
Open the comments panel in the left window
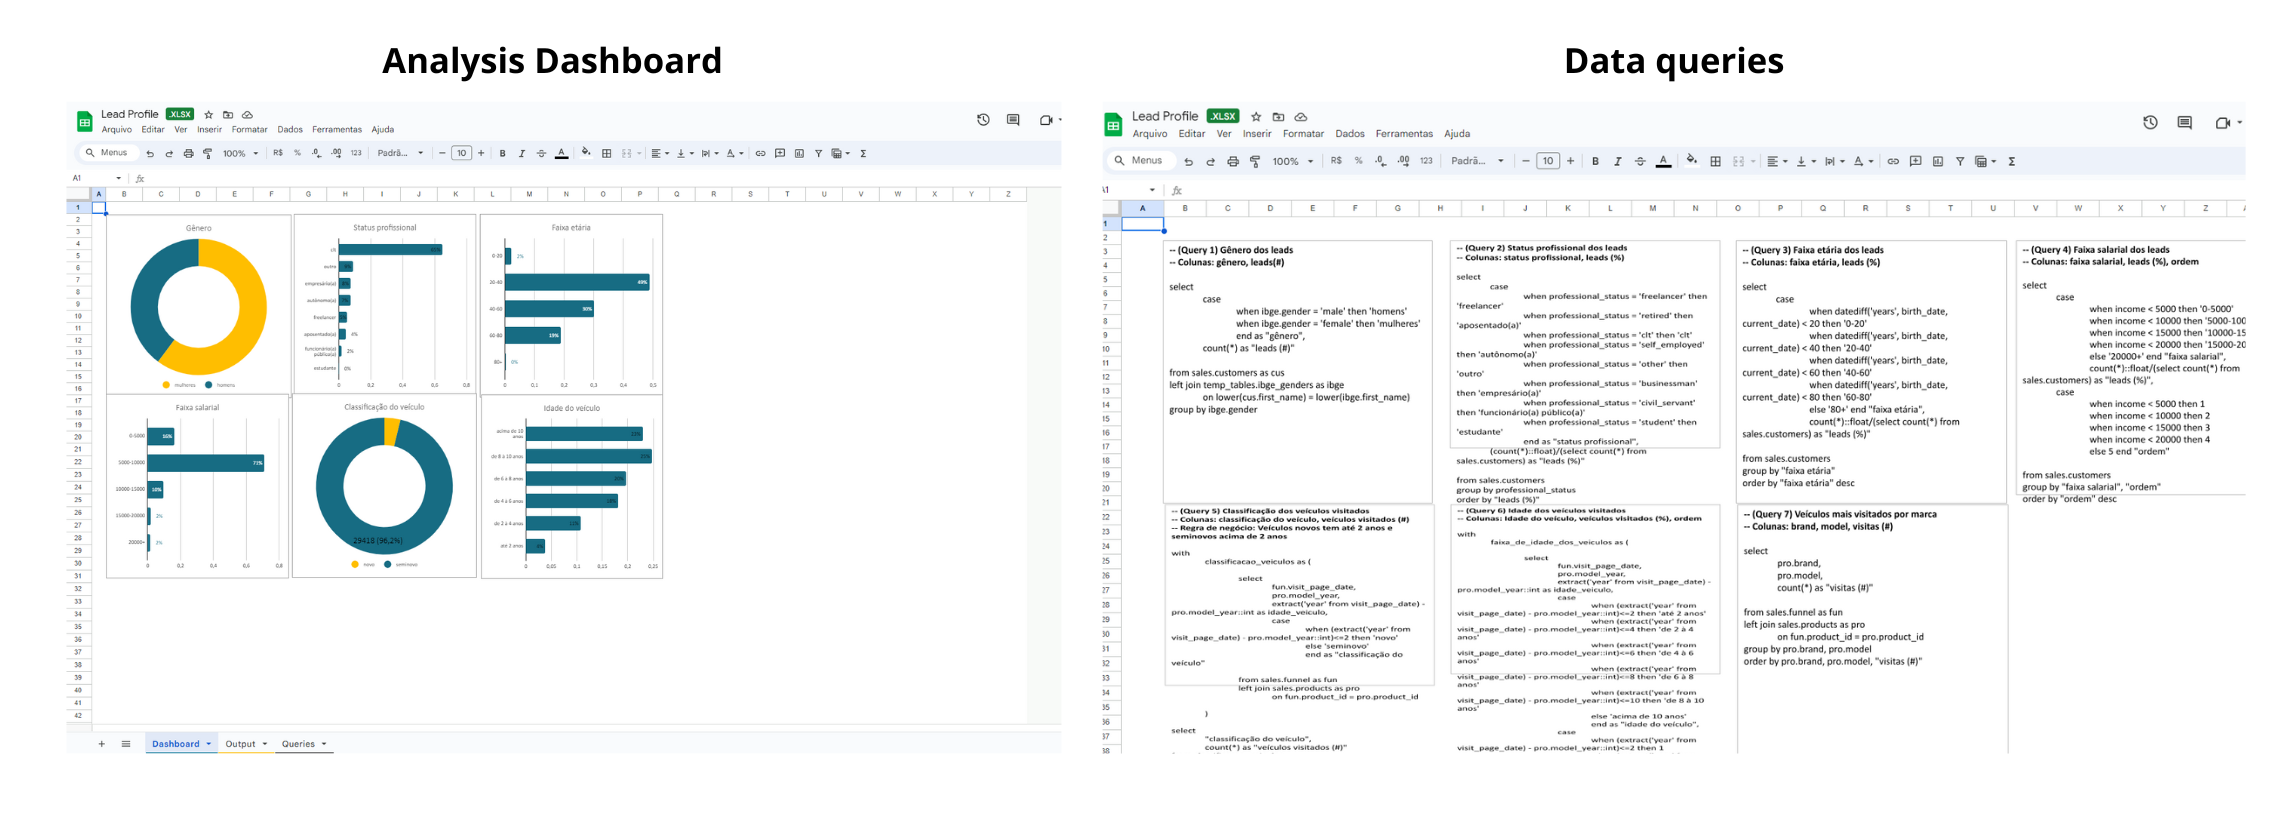pyautogui.click(x=1013, y=120)
